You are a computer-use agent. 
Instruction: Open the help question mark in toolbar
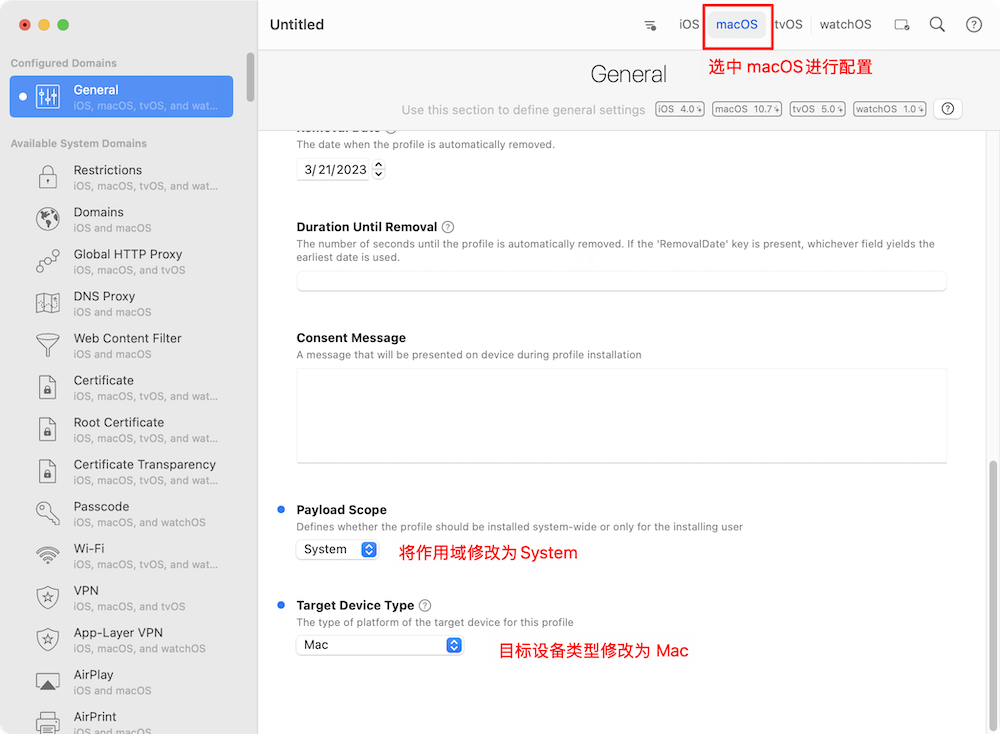pos(973,25)
